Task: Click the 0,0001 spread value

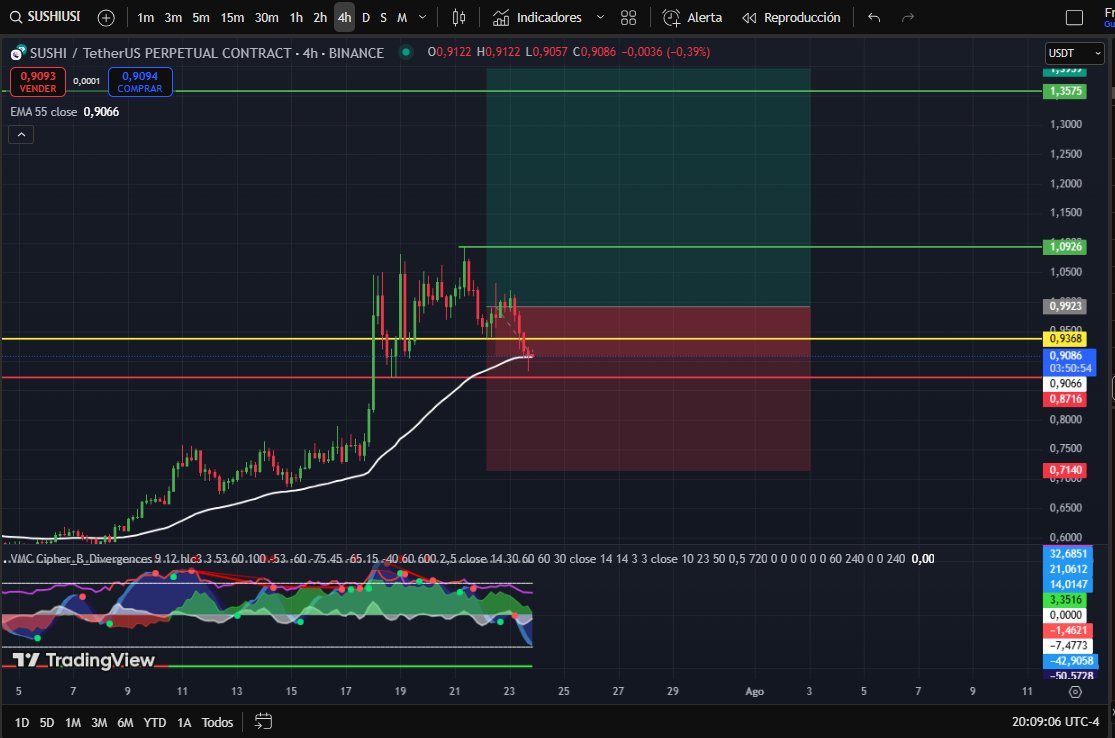Action: click(x=87, y=81)
